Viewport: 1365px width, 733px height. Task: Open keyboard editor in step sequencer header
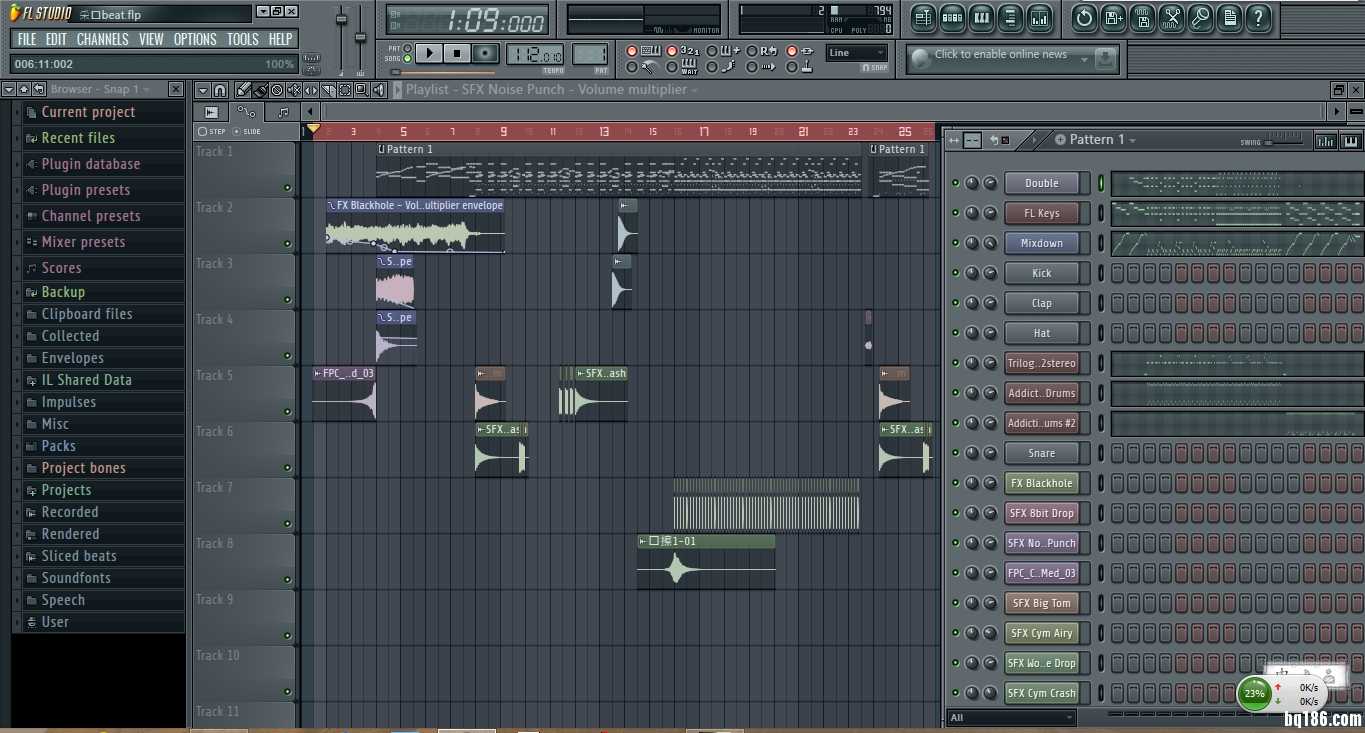coord(1351,141)
